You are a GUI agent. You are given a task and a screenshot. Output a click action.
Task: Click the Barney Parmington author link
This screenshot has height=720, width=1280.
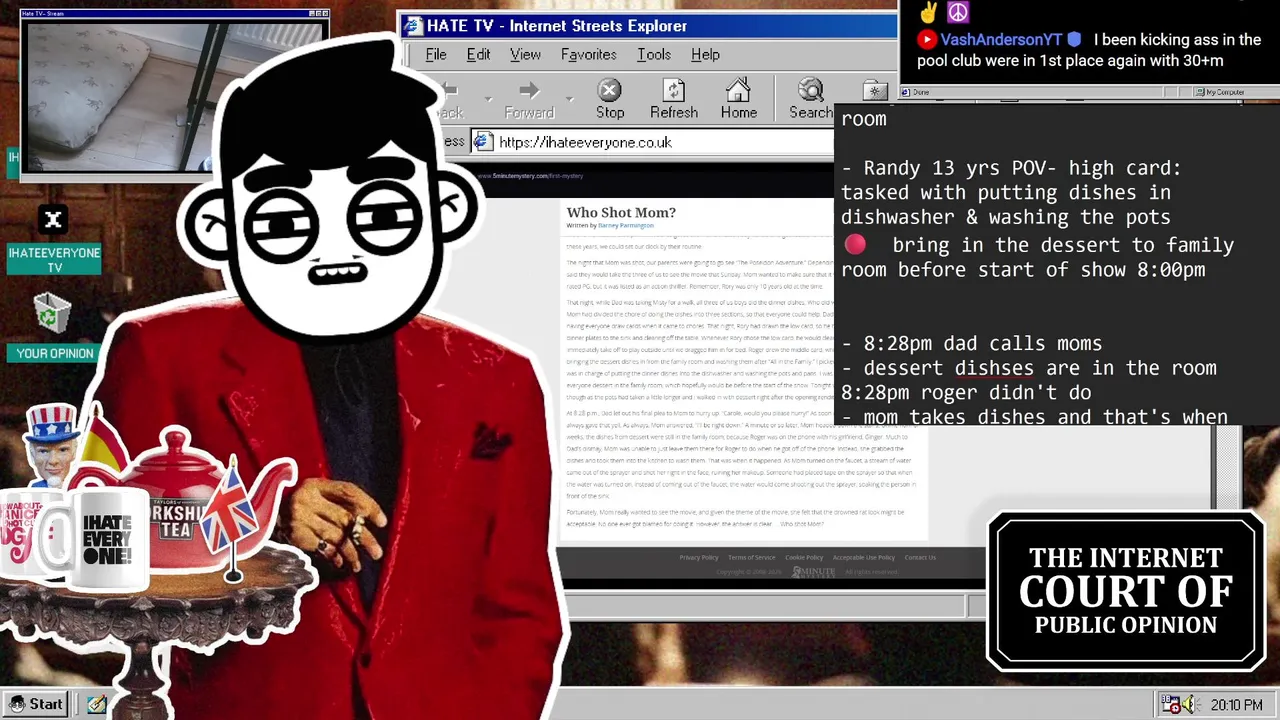(x=625, y=226)
